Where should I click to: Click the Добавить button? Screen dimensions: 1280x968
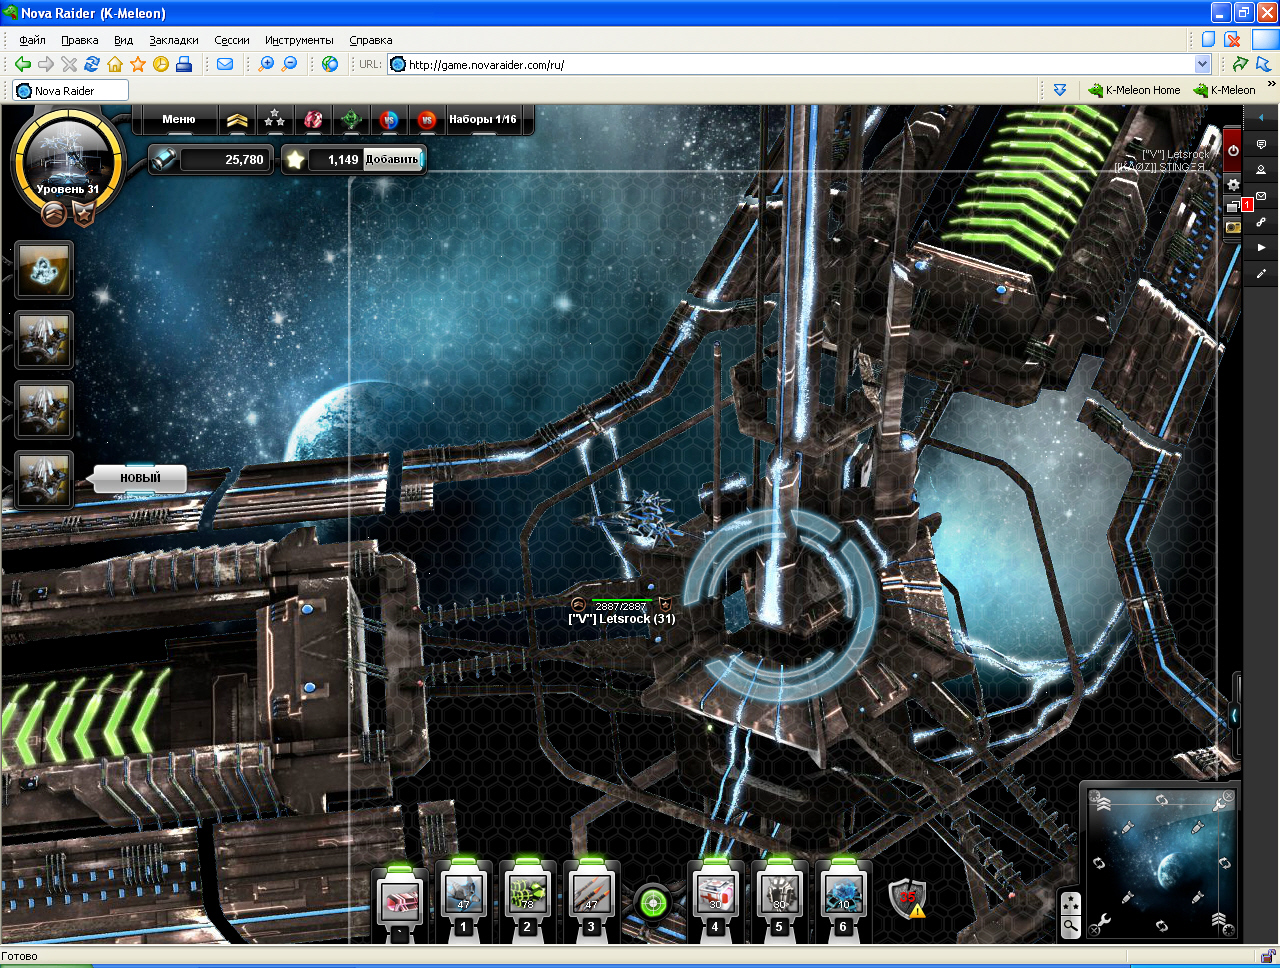[392, 159]
